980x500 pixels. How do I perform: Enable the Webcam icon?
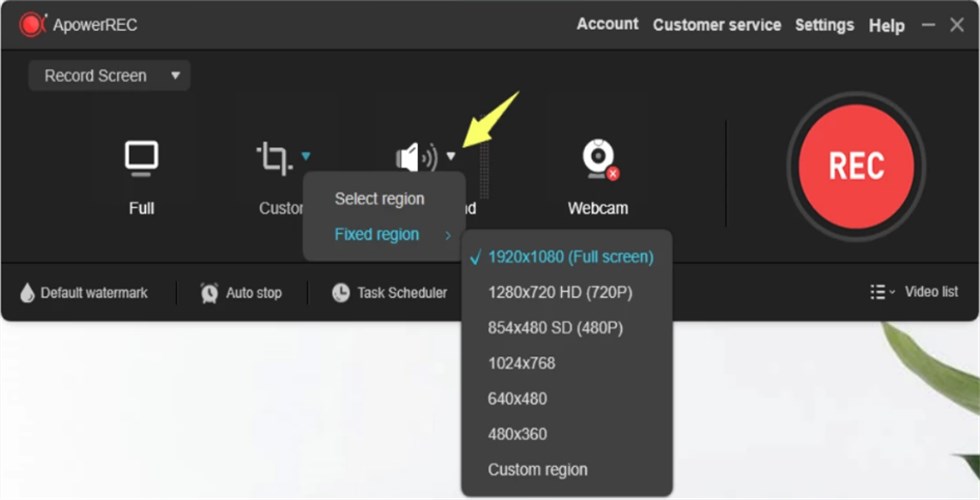[x=599, y=159]
